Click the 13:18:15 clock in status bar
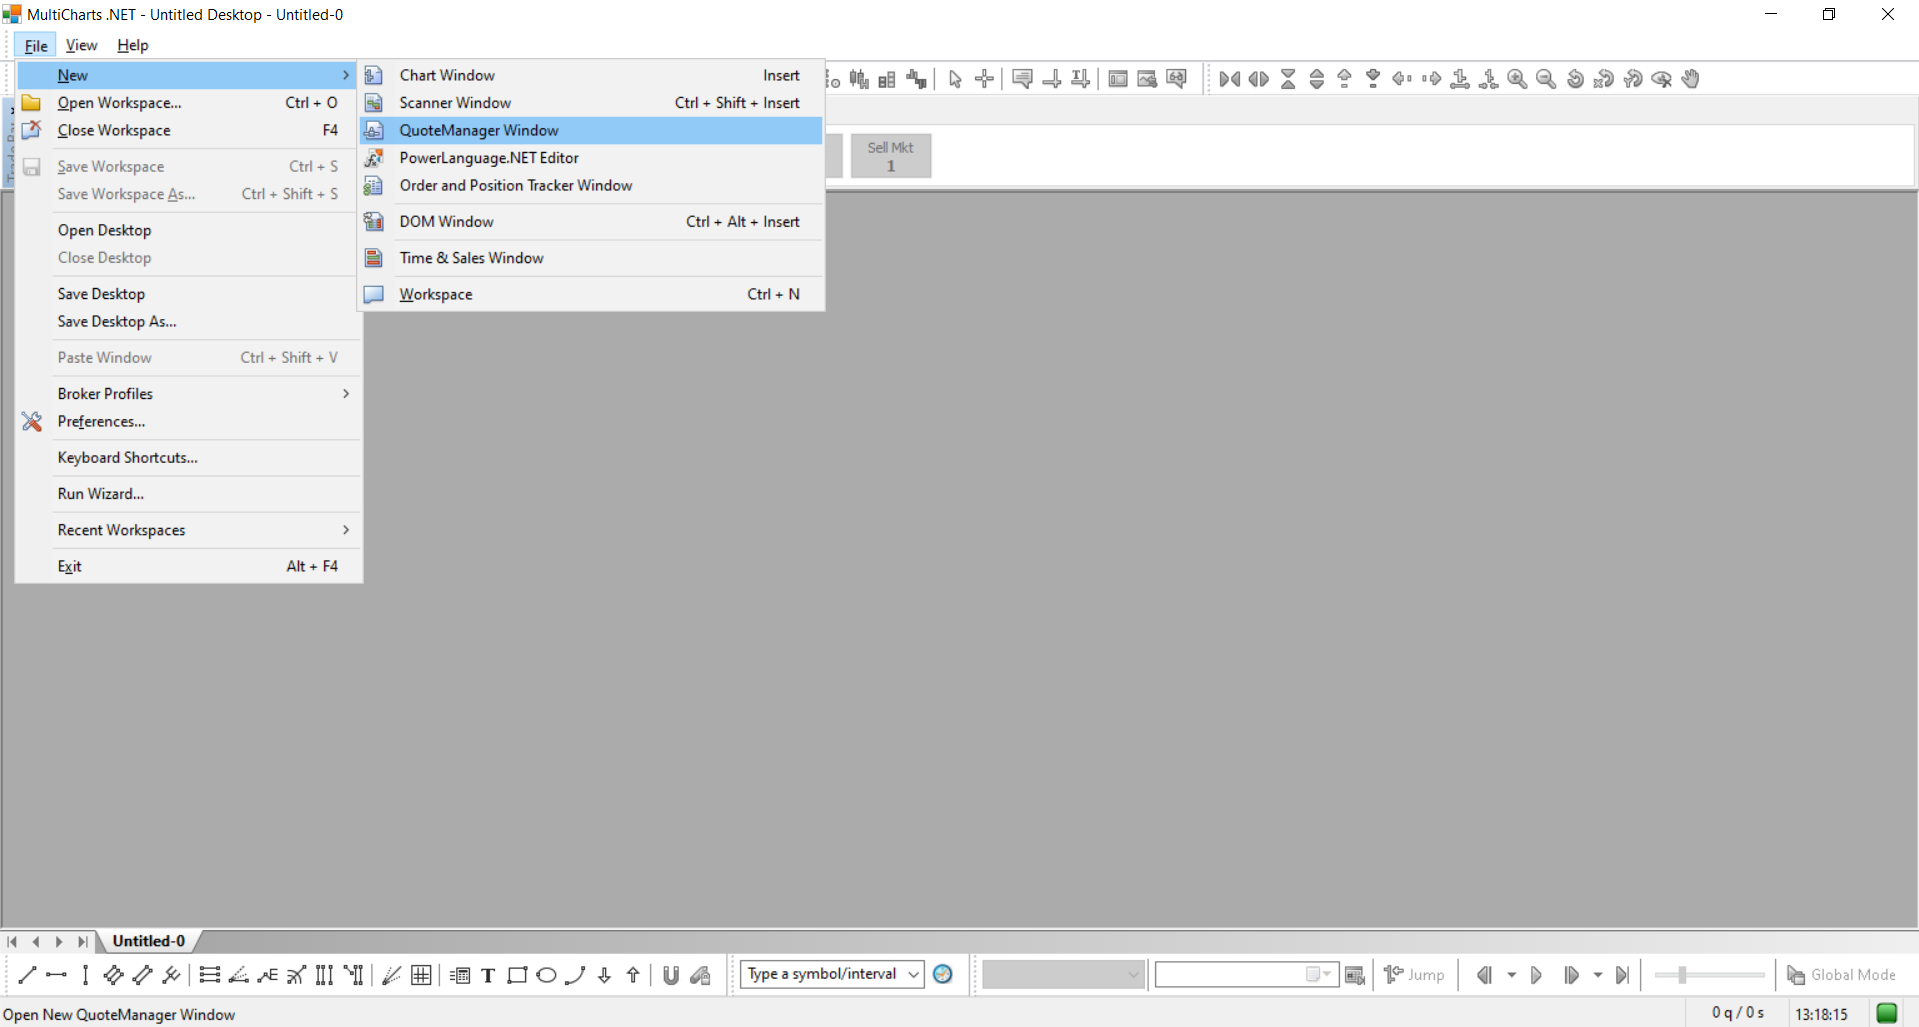The image size is (1919, 1027). (x=1821, y=1014)
